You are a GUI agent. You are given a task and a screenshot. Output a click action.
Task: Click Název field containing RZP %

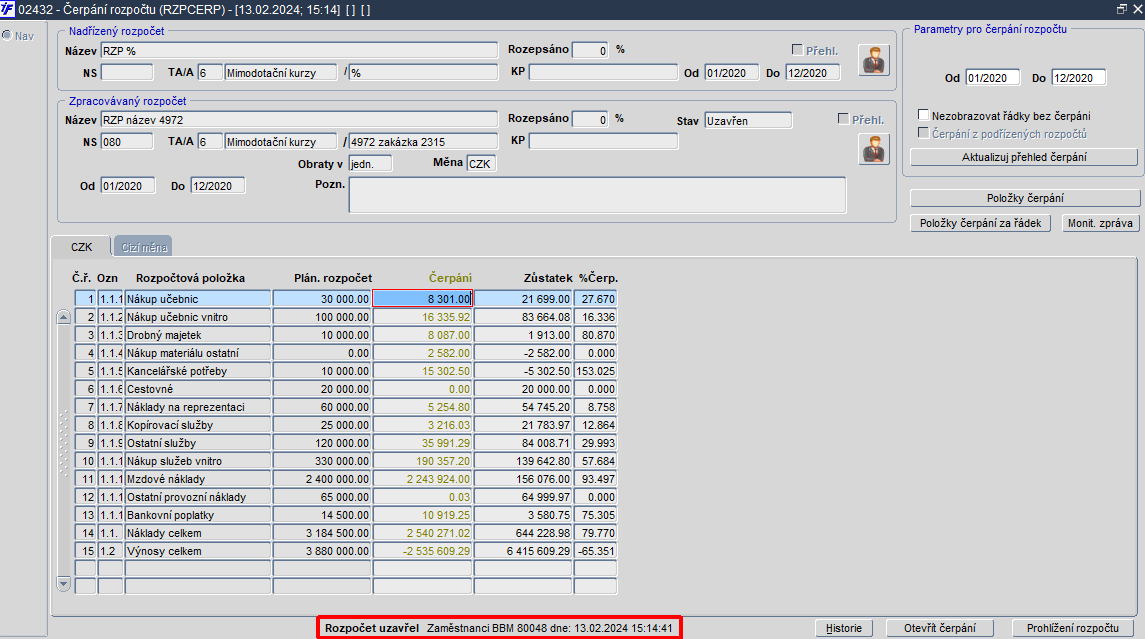[x=299, y=50]
